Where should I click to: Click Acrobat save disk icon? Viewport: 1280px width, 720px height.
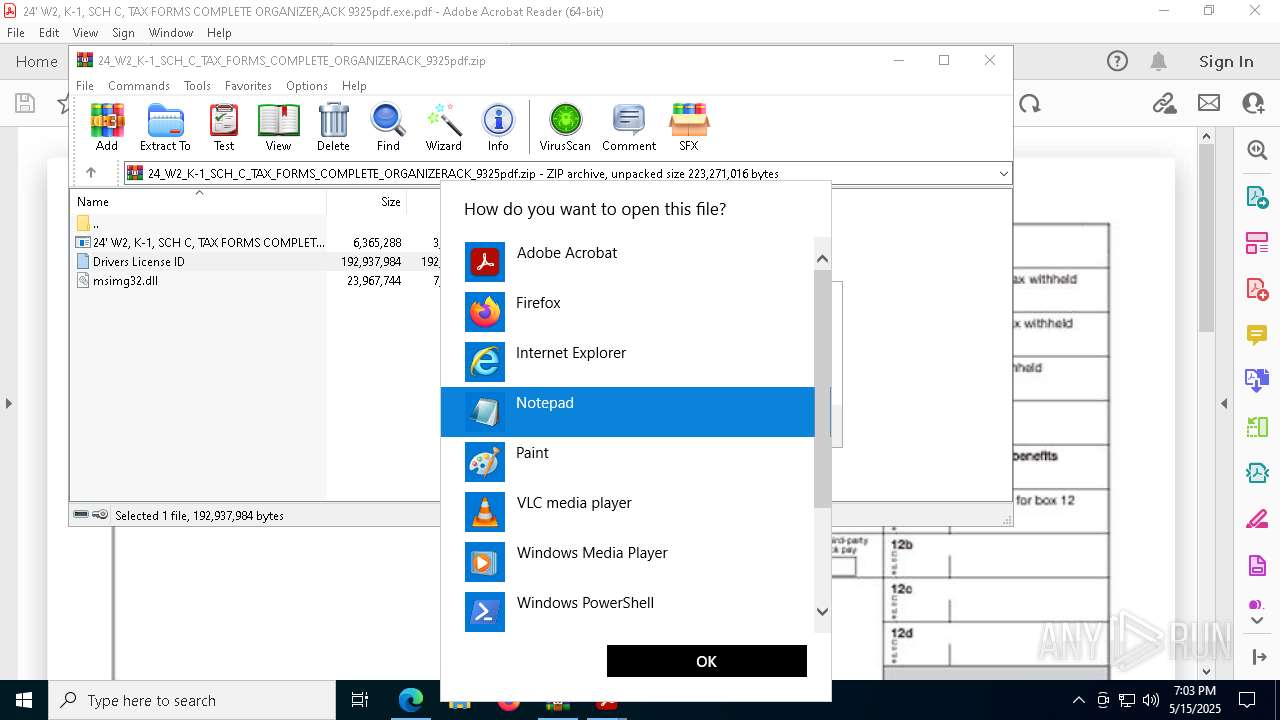pos(25,103)
